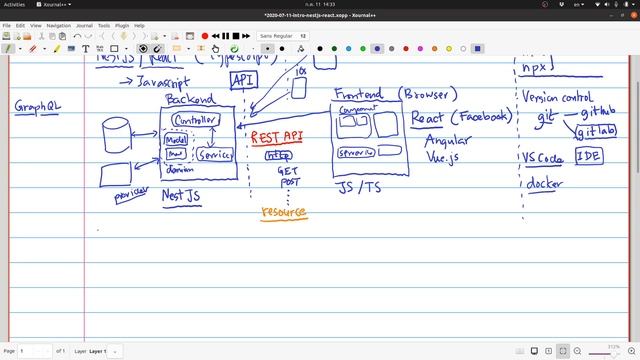
Task: Go to the previous page
Action: pos(113,36)
